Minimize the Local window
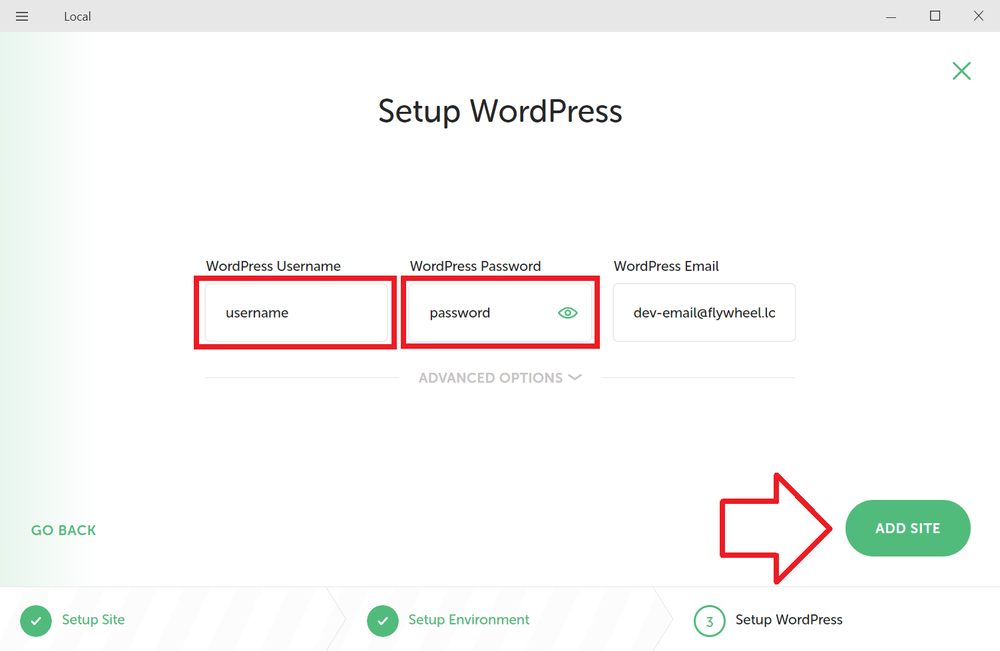1000x651 pixels. tap(891, 17)
